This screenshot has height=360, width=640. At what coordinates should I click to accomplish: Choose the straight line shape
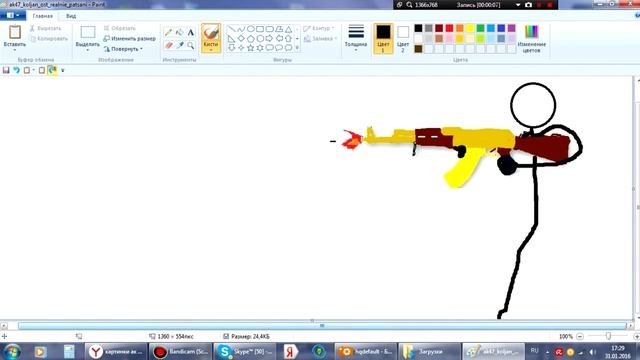(231, 29)
